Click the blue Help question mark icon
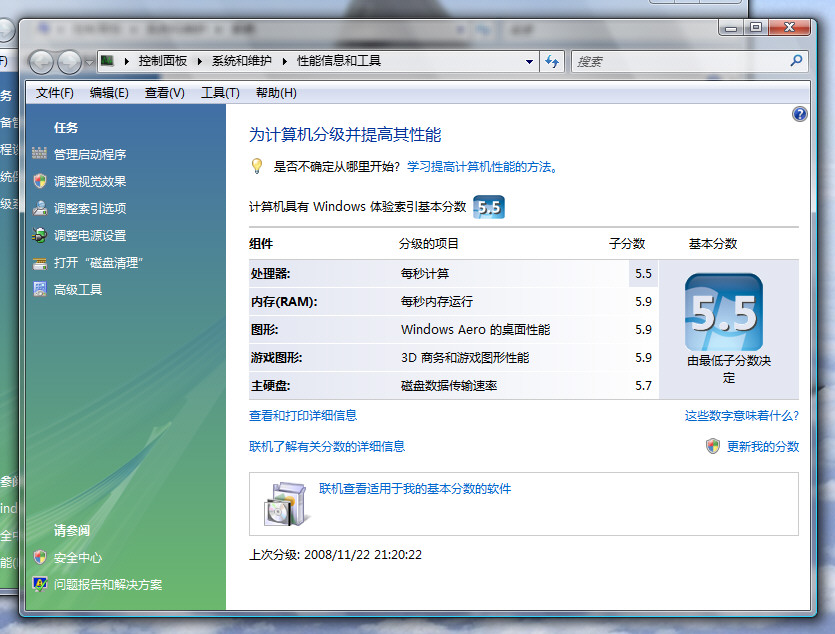 (x=799, y=114)
